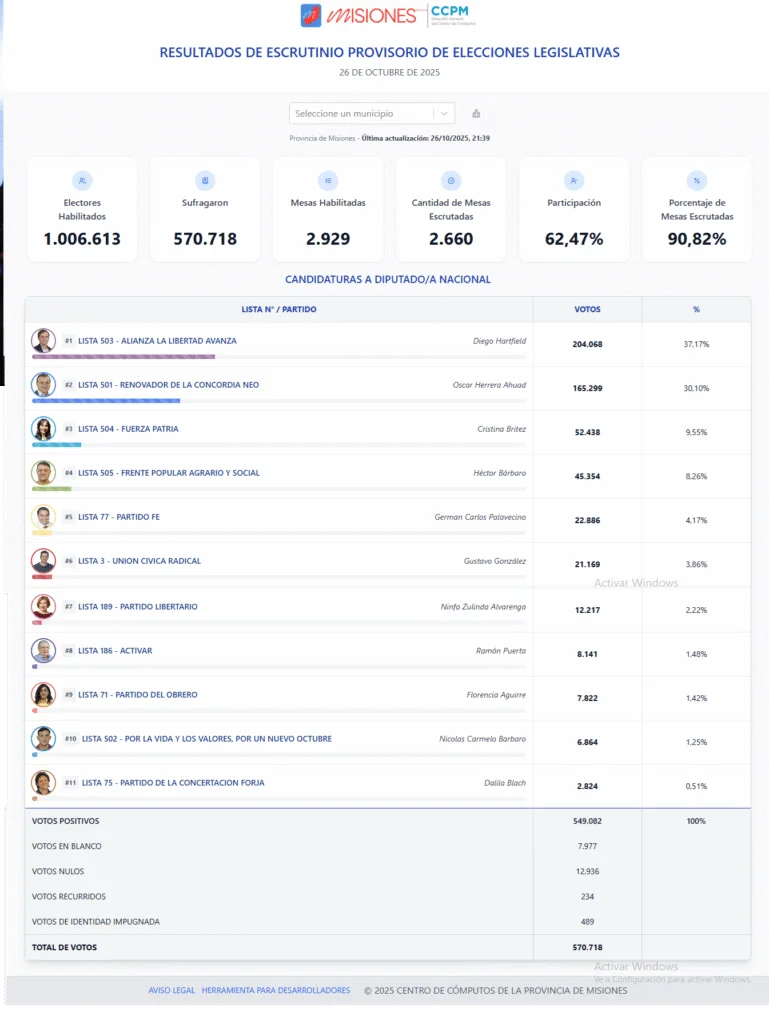Click the VOTOS column header
The image size is (769, 1024).
click(x=587, y=309)
